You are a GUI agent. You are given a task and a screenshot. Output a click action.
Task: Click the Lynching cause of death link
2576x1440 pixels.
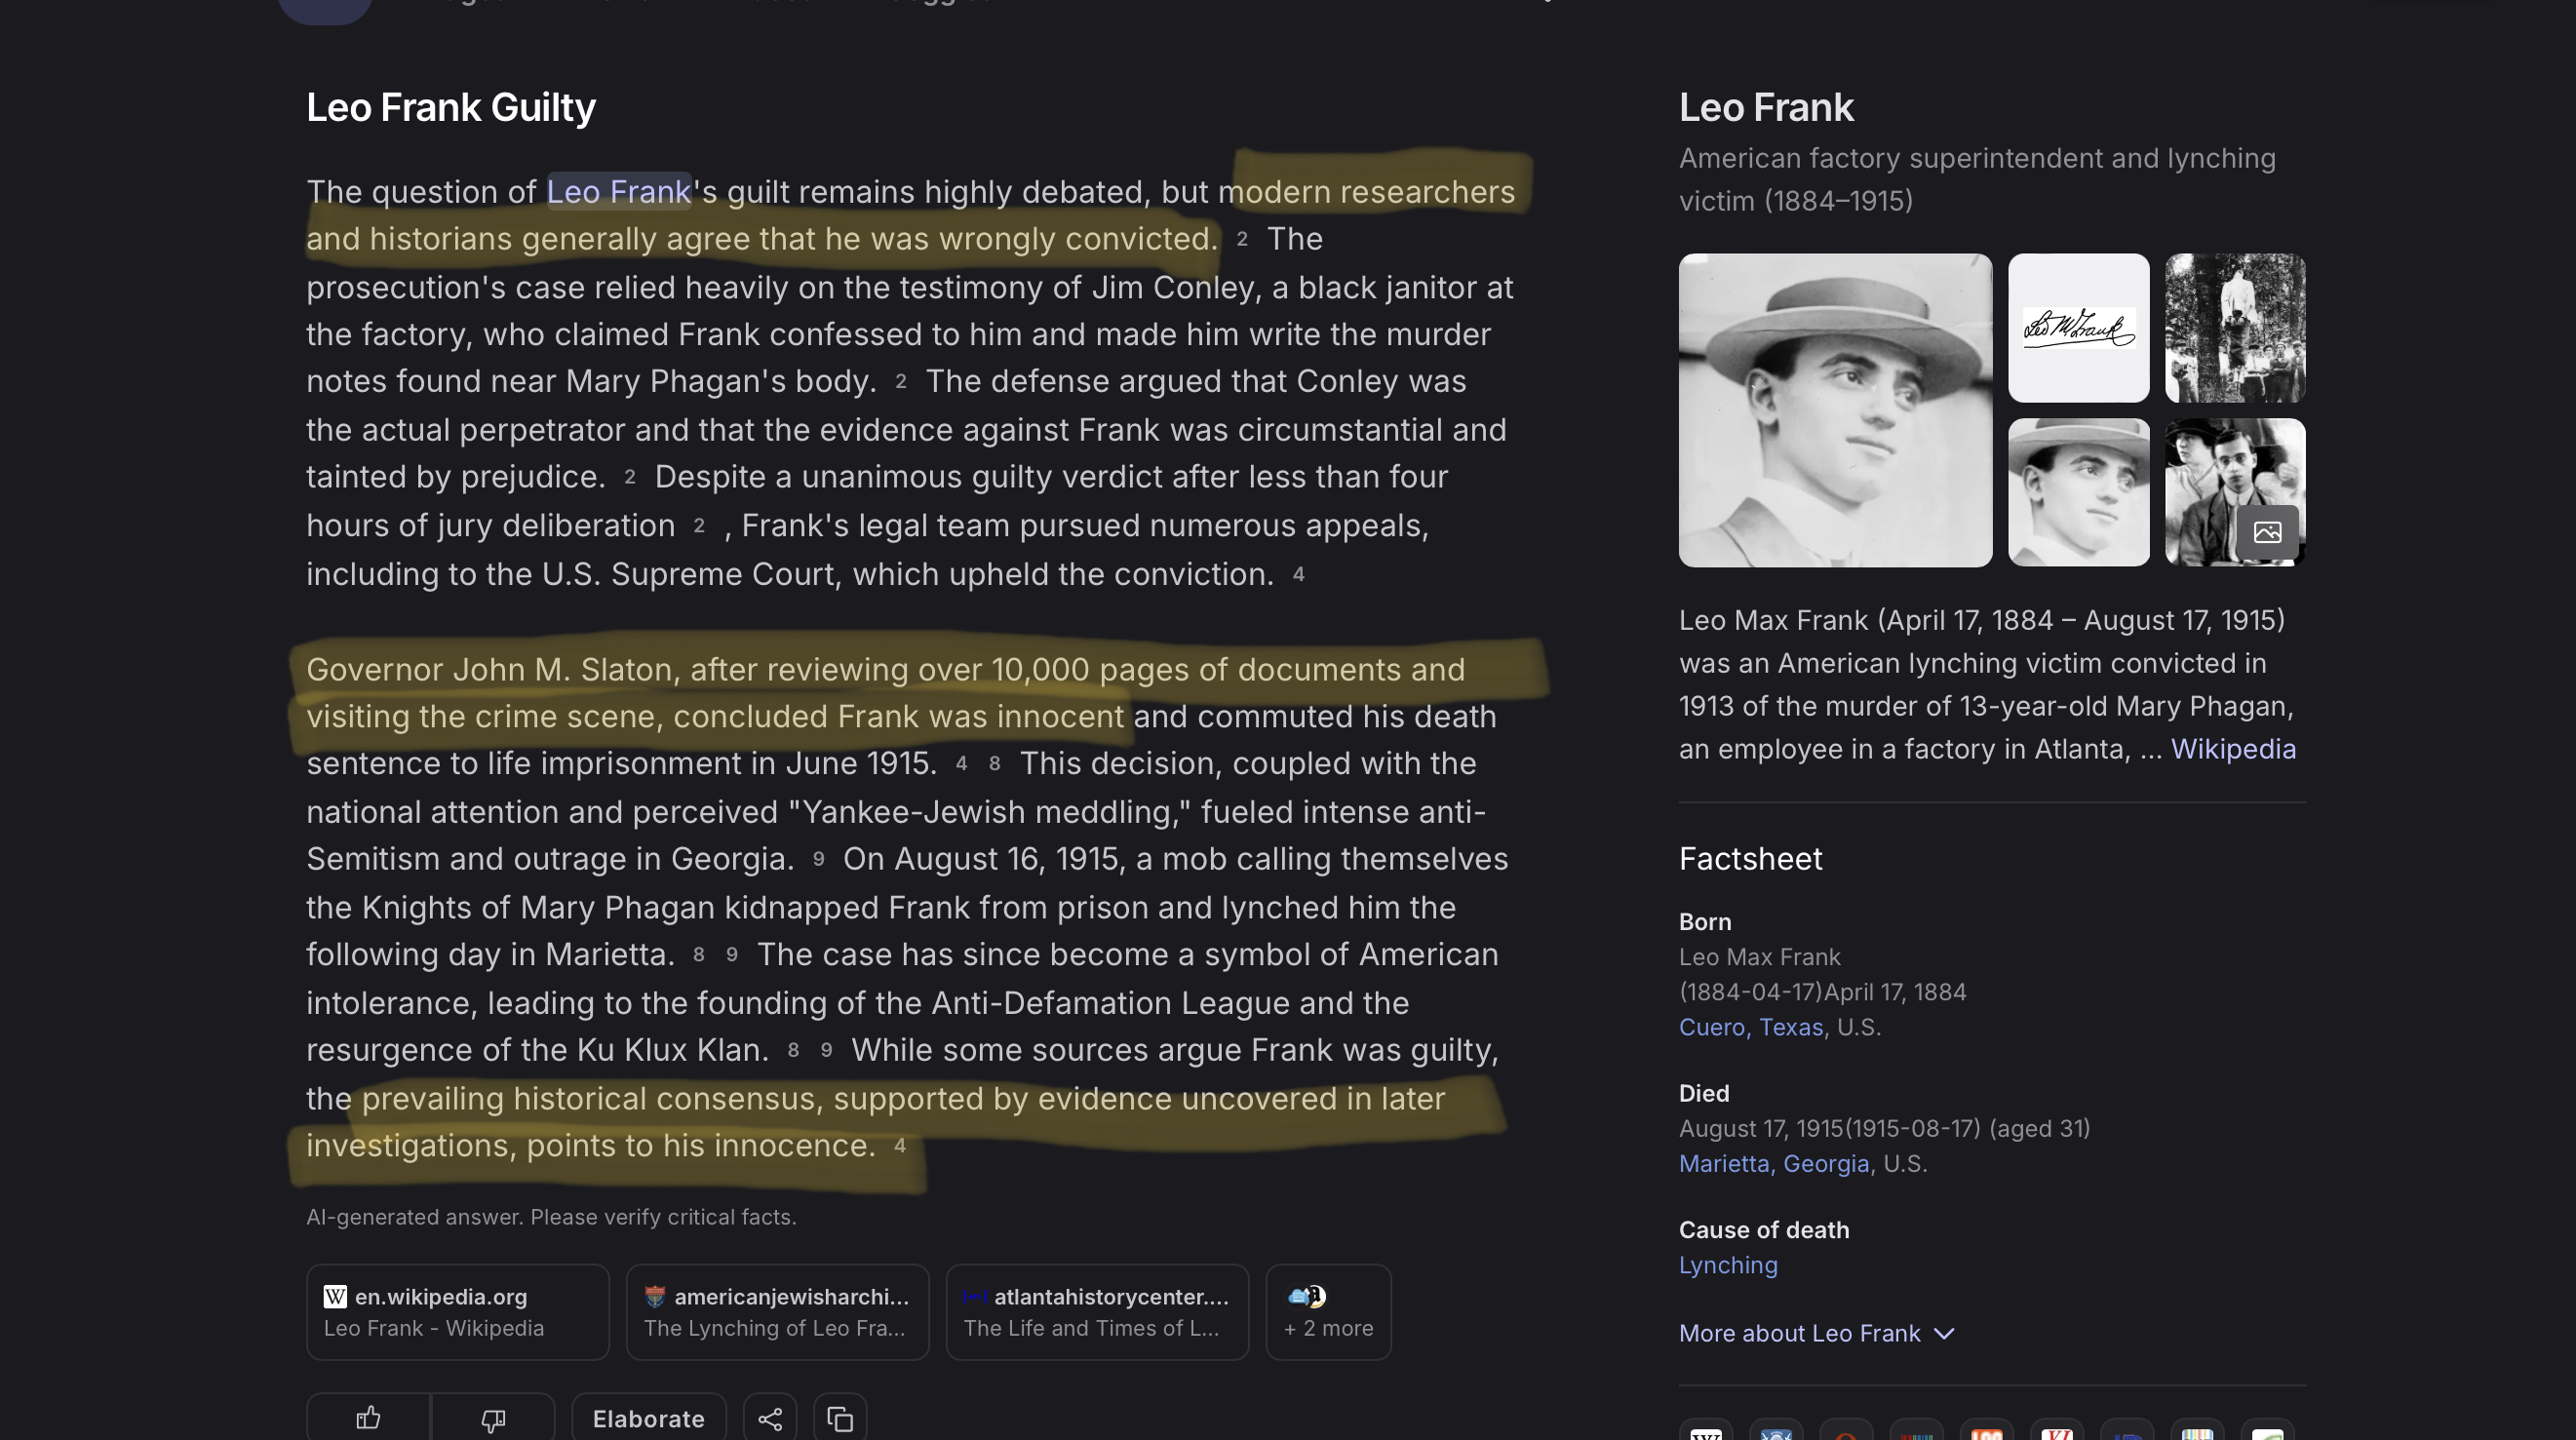(x=1728, y=1265)
